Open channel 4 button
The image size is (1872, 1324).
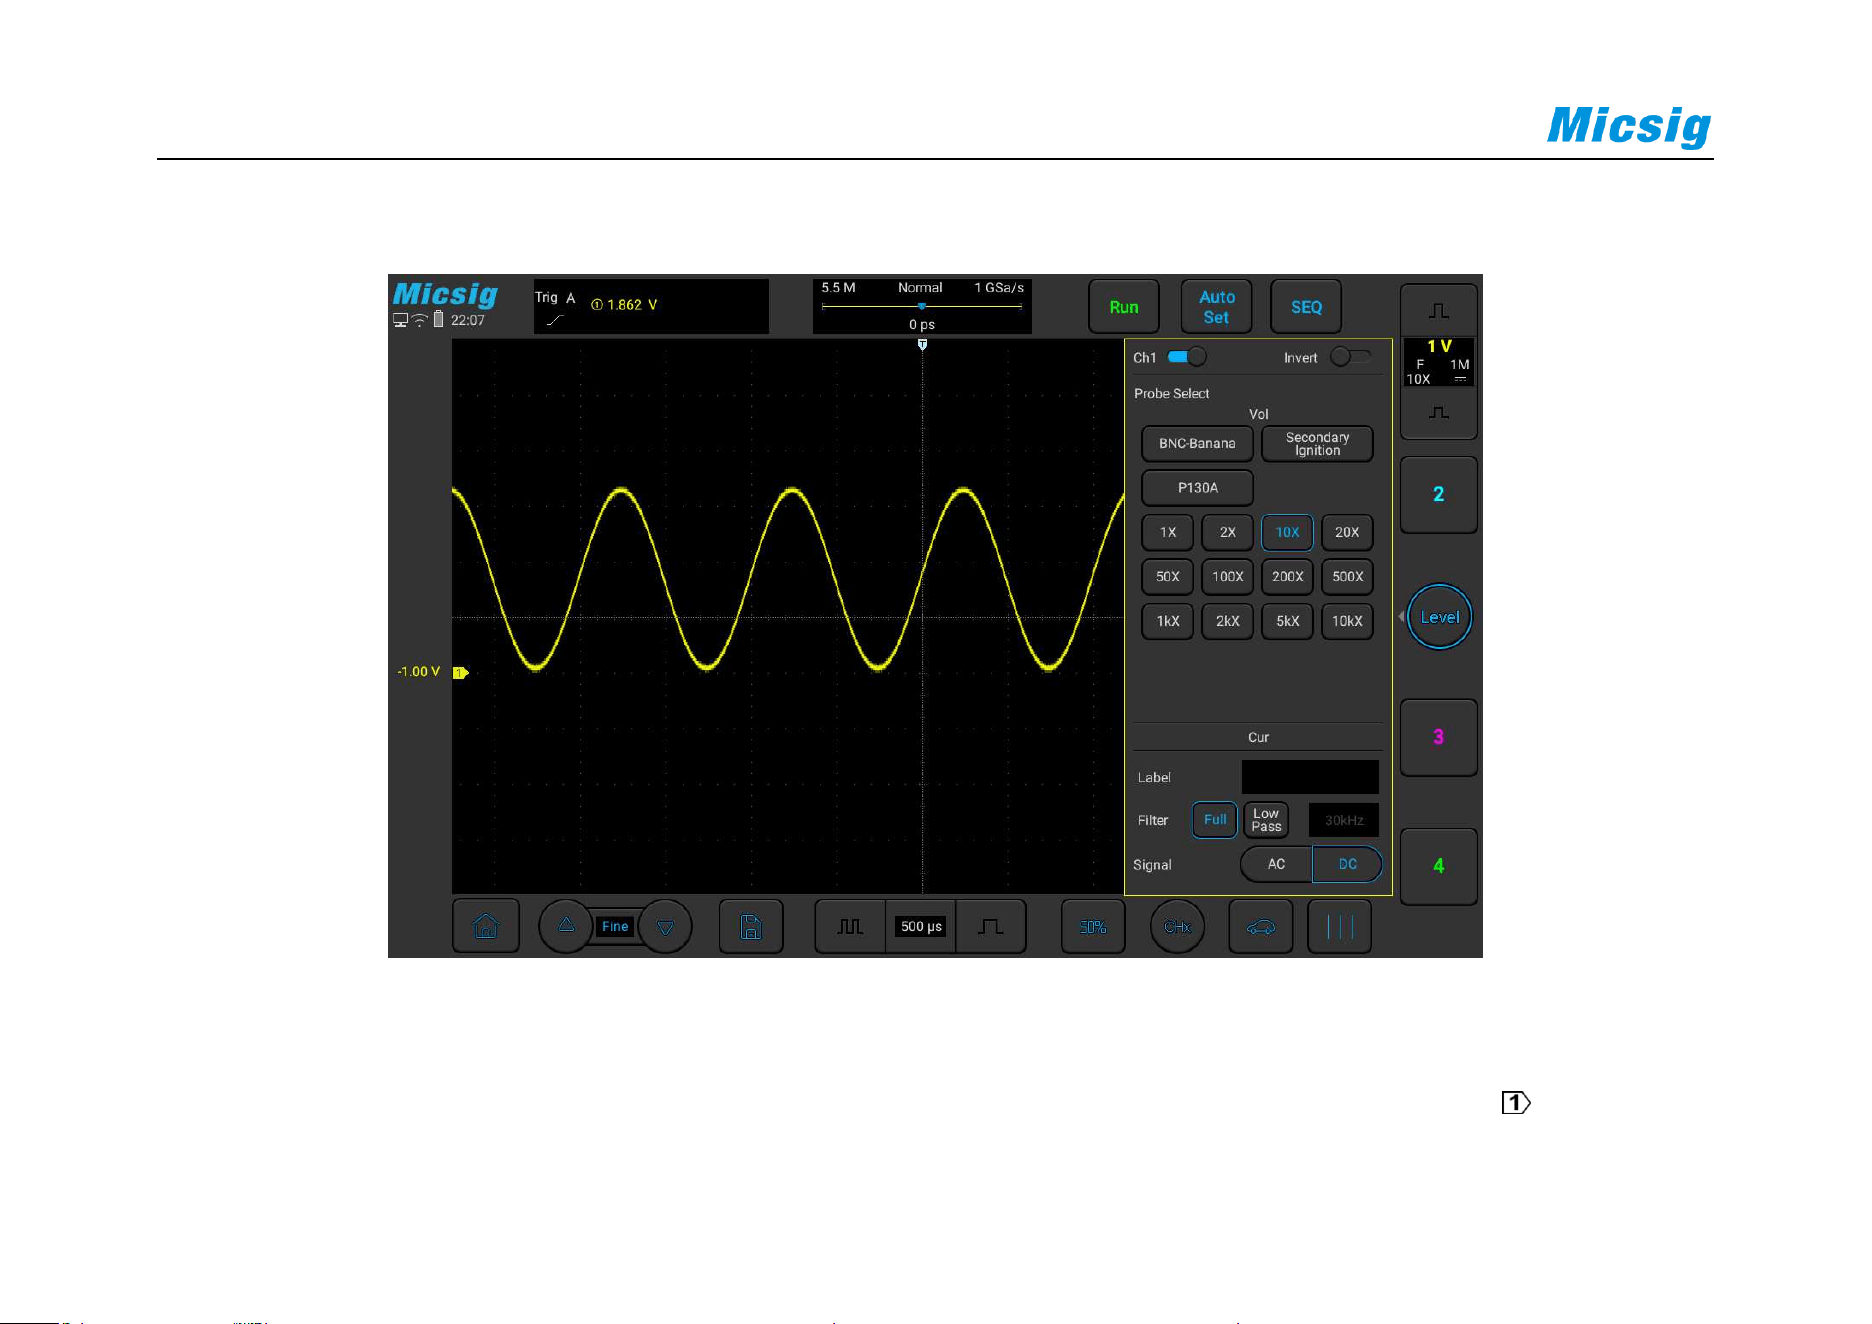(1439, 866)
